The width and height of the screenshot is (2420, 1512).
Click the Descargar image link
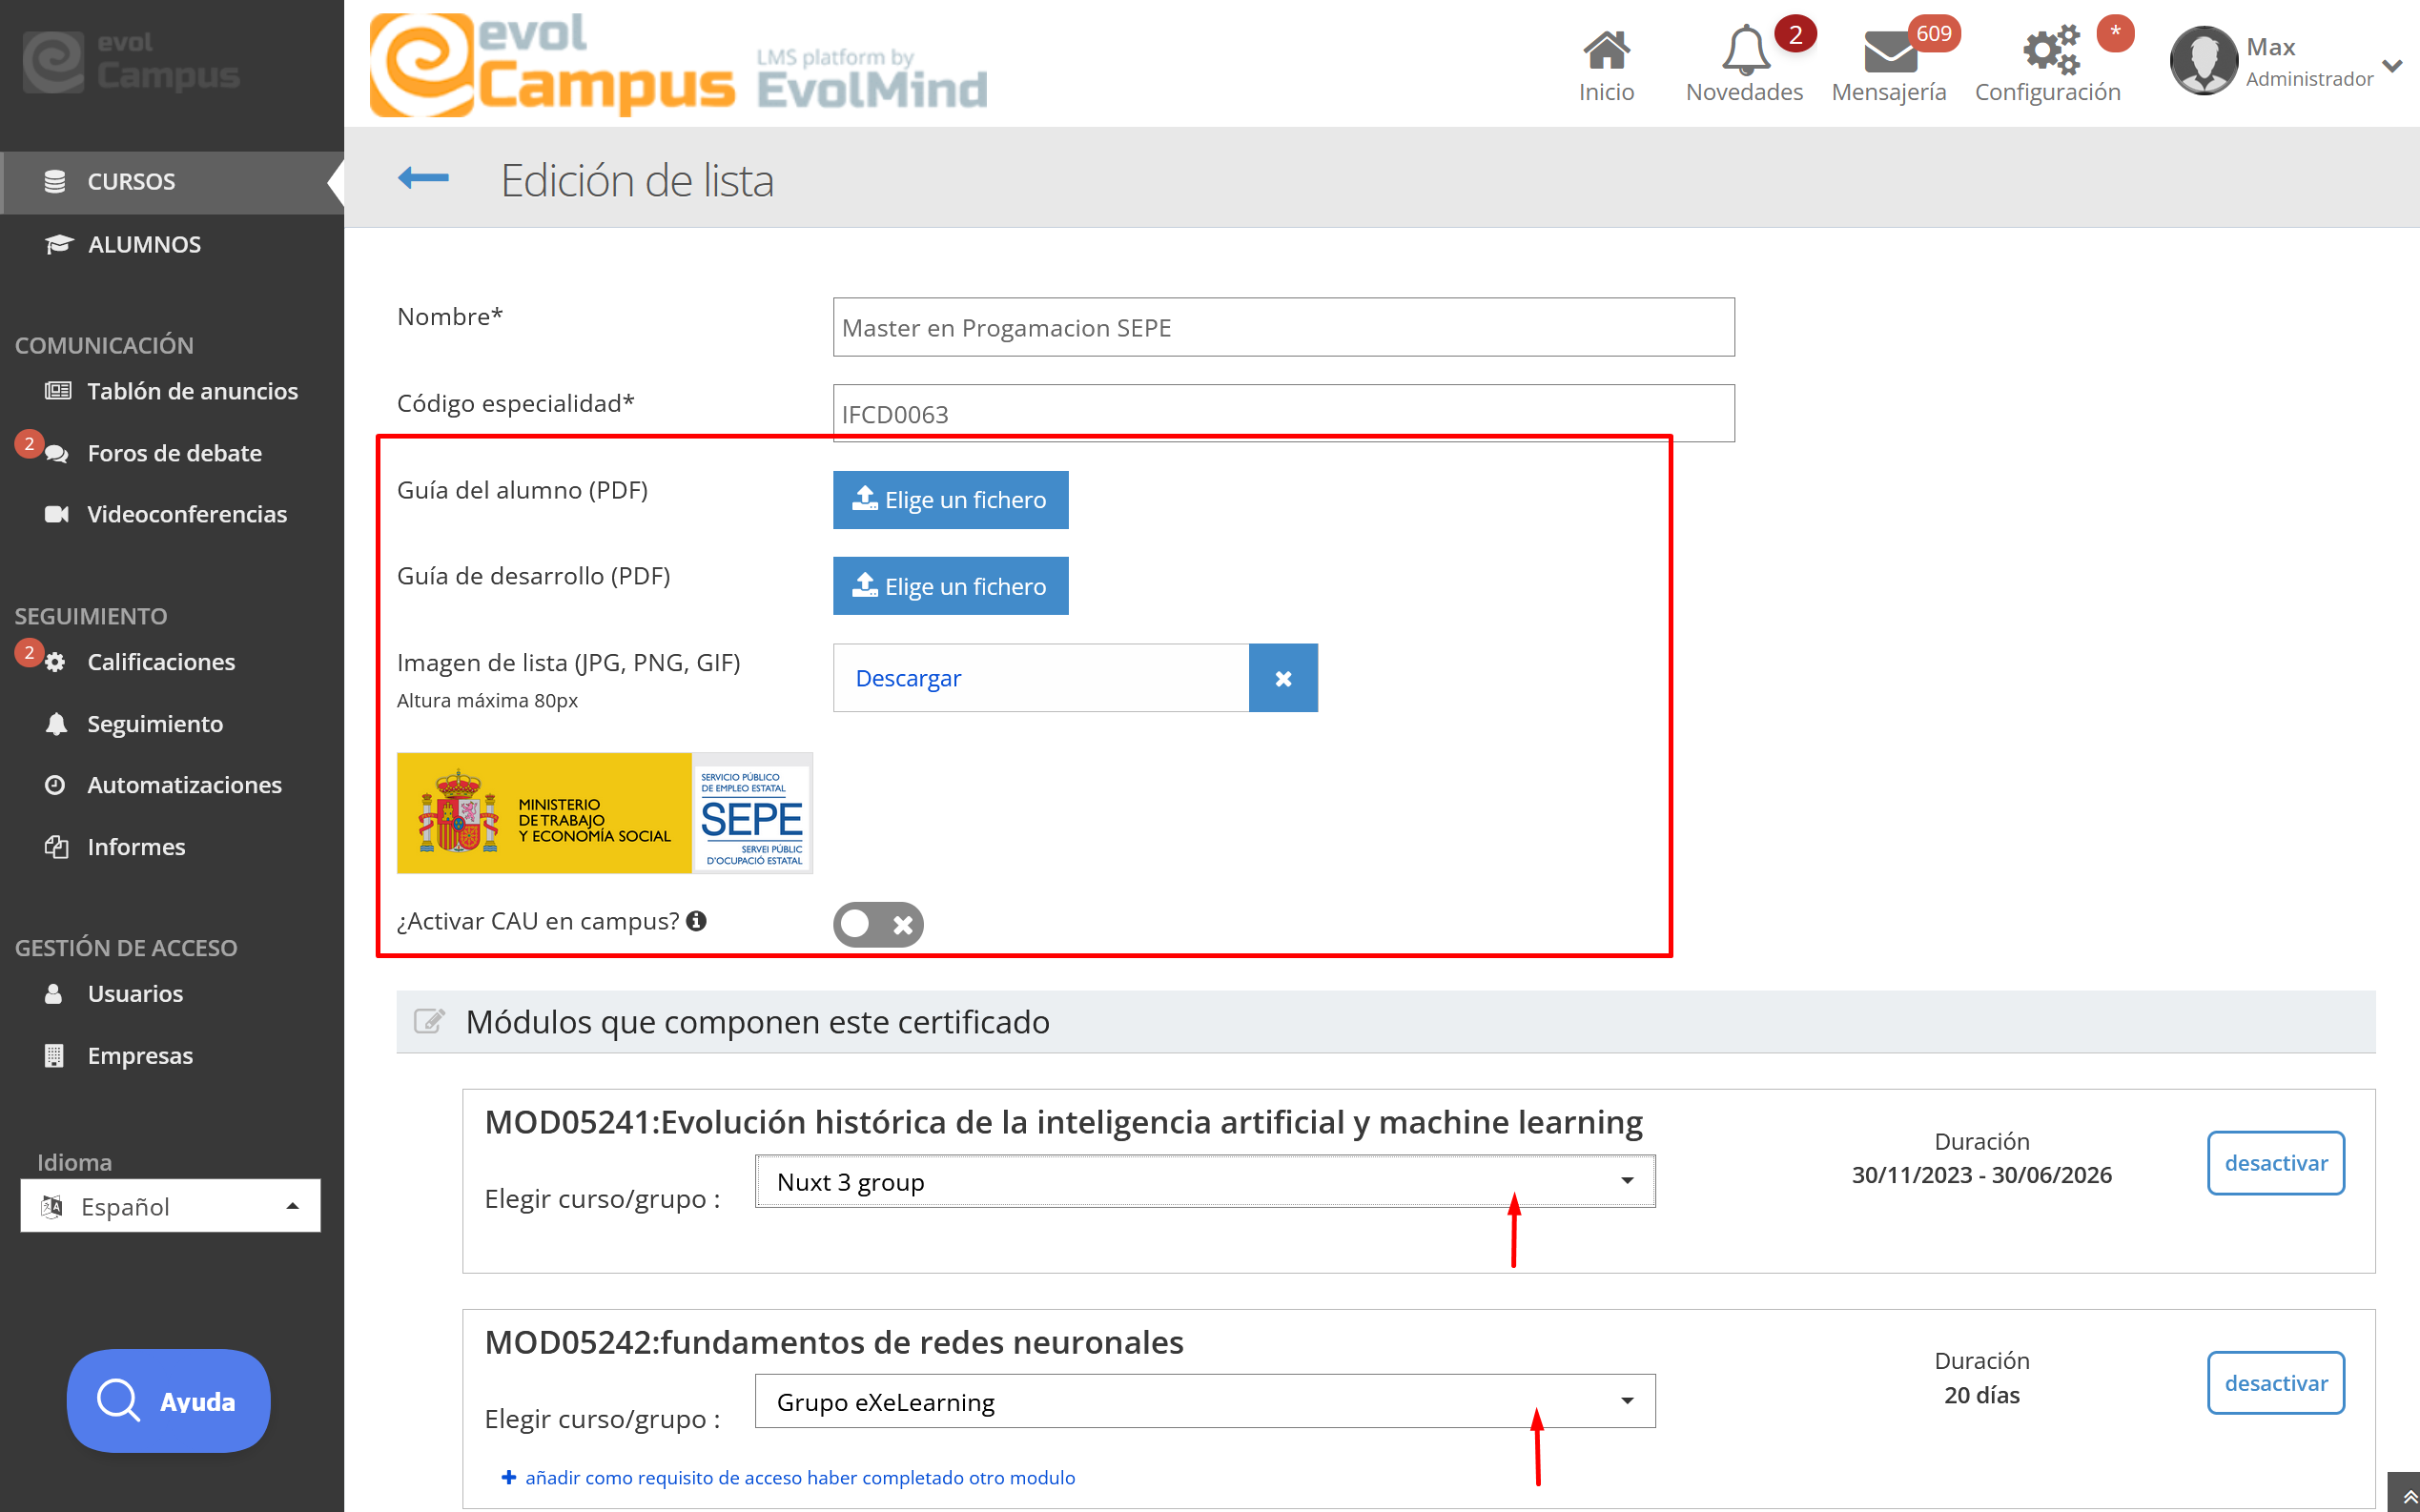pos(908,678)
